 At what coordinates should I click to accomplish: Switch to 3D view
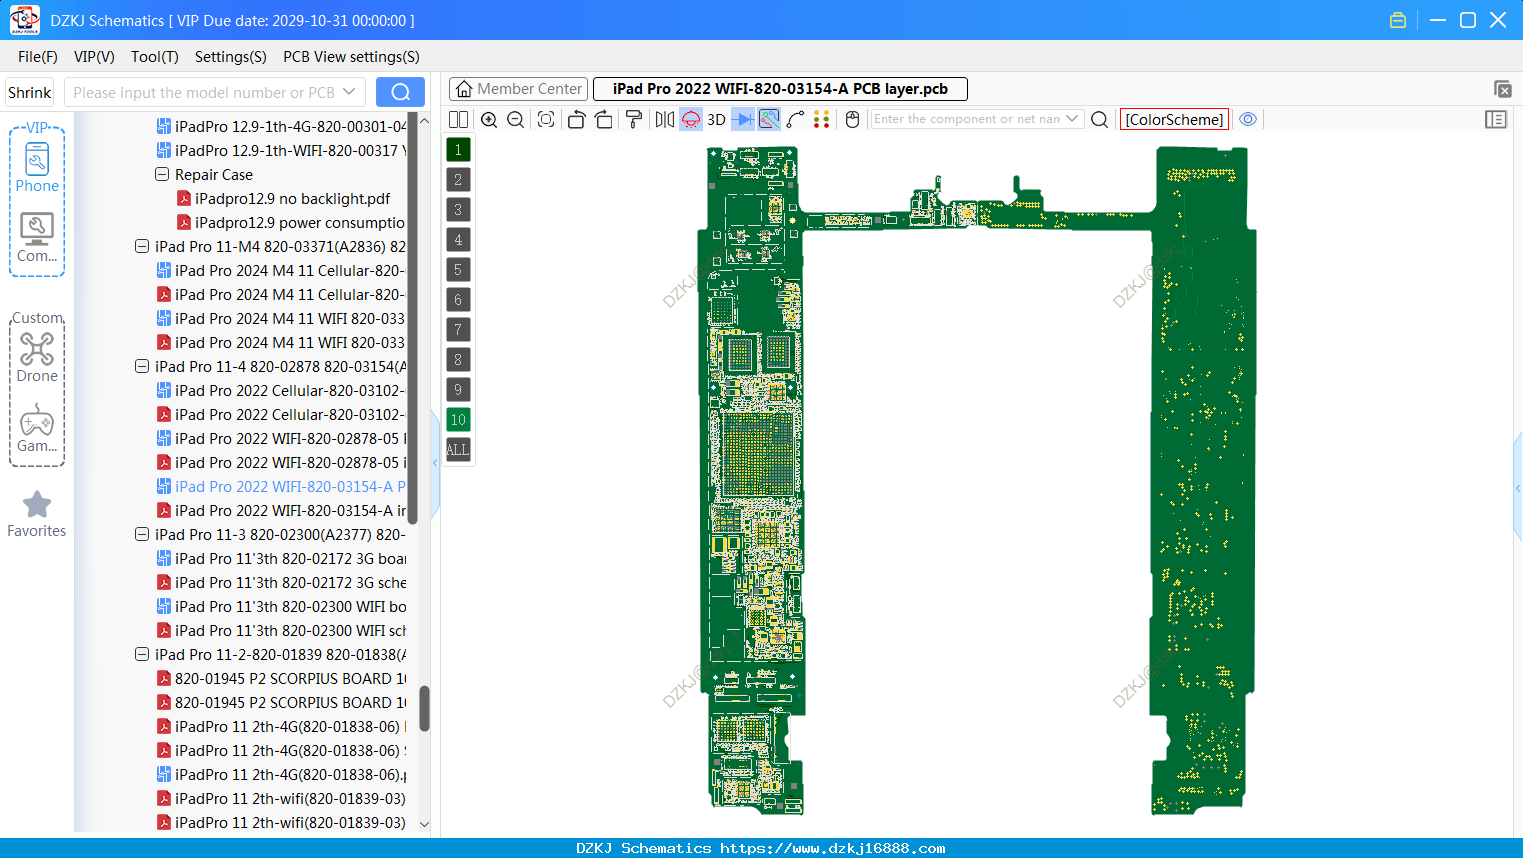[x=716, y=119]
